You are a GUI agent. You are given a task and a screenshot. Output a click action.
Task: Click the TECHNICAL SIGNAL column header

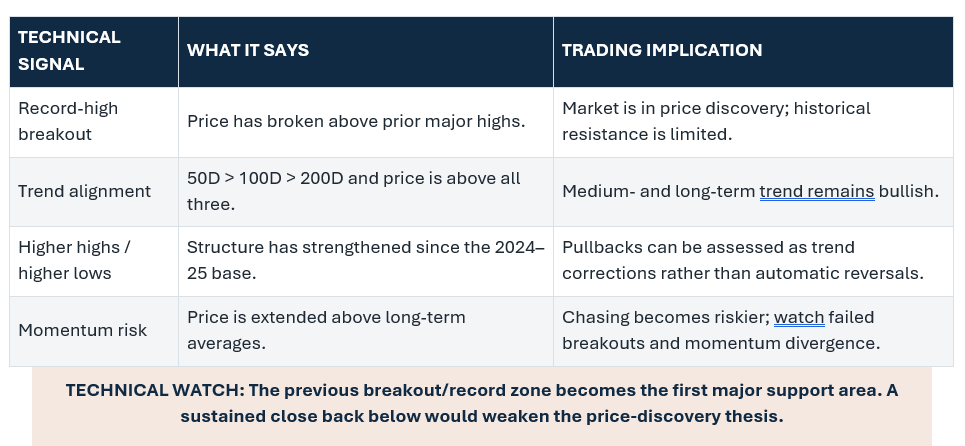94,52
